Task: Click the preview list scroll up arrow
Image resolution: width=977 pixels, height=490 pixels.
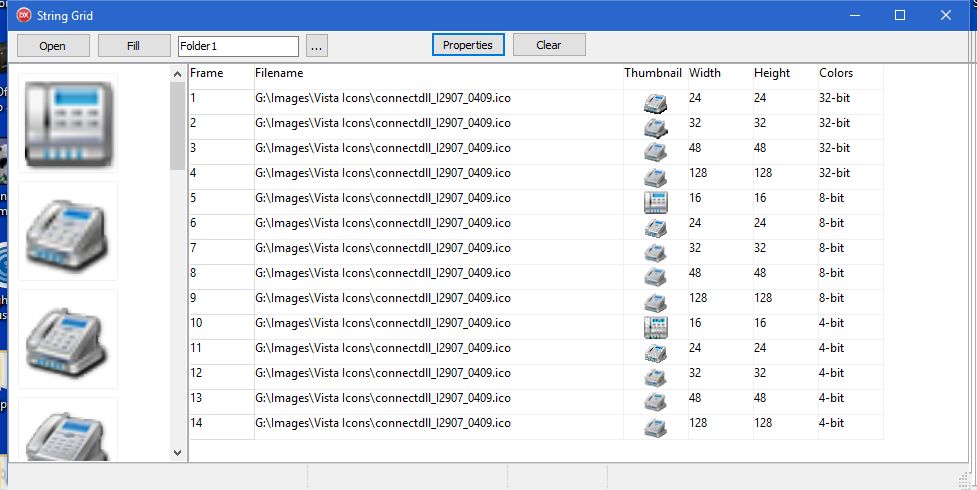Action: (x=178, y=74)
